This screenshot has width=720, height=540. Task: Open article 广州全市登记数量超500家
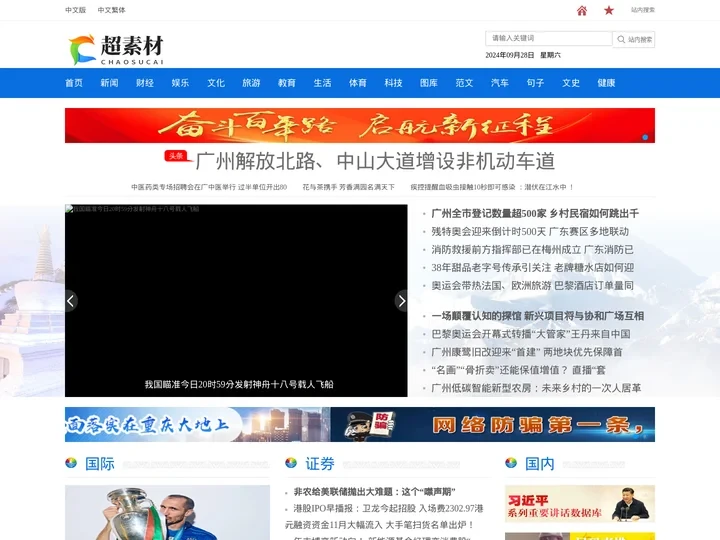pyautogui.click(x=535, y=214)
